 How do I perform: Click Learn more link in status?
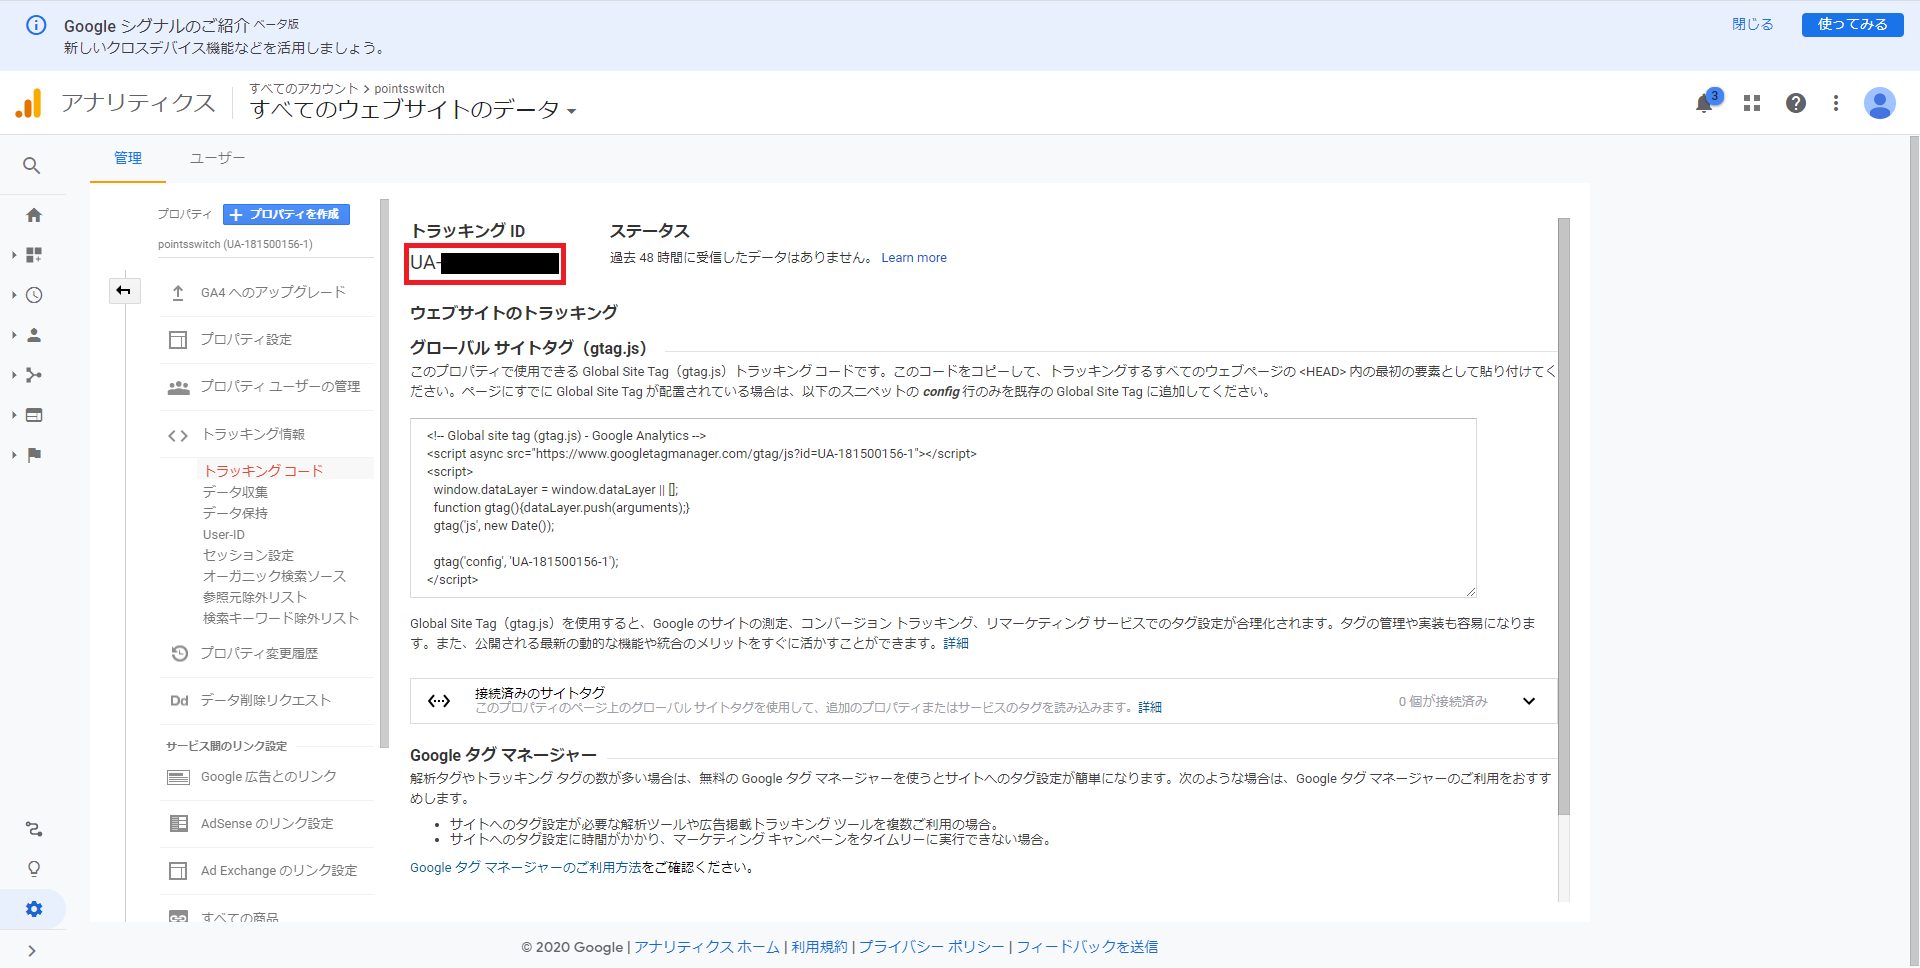click(914, 258)
